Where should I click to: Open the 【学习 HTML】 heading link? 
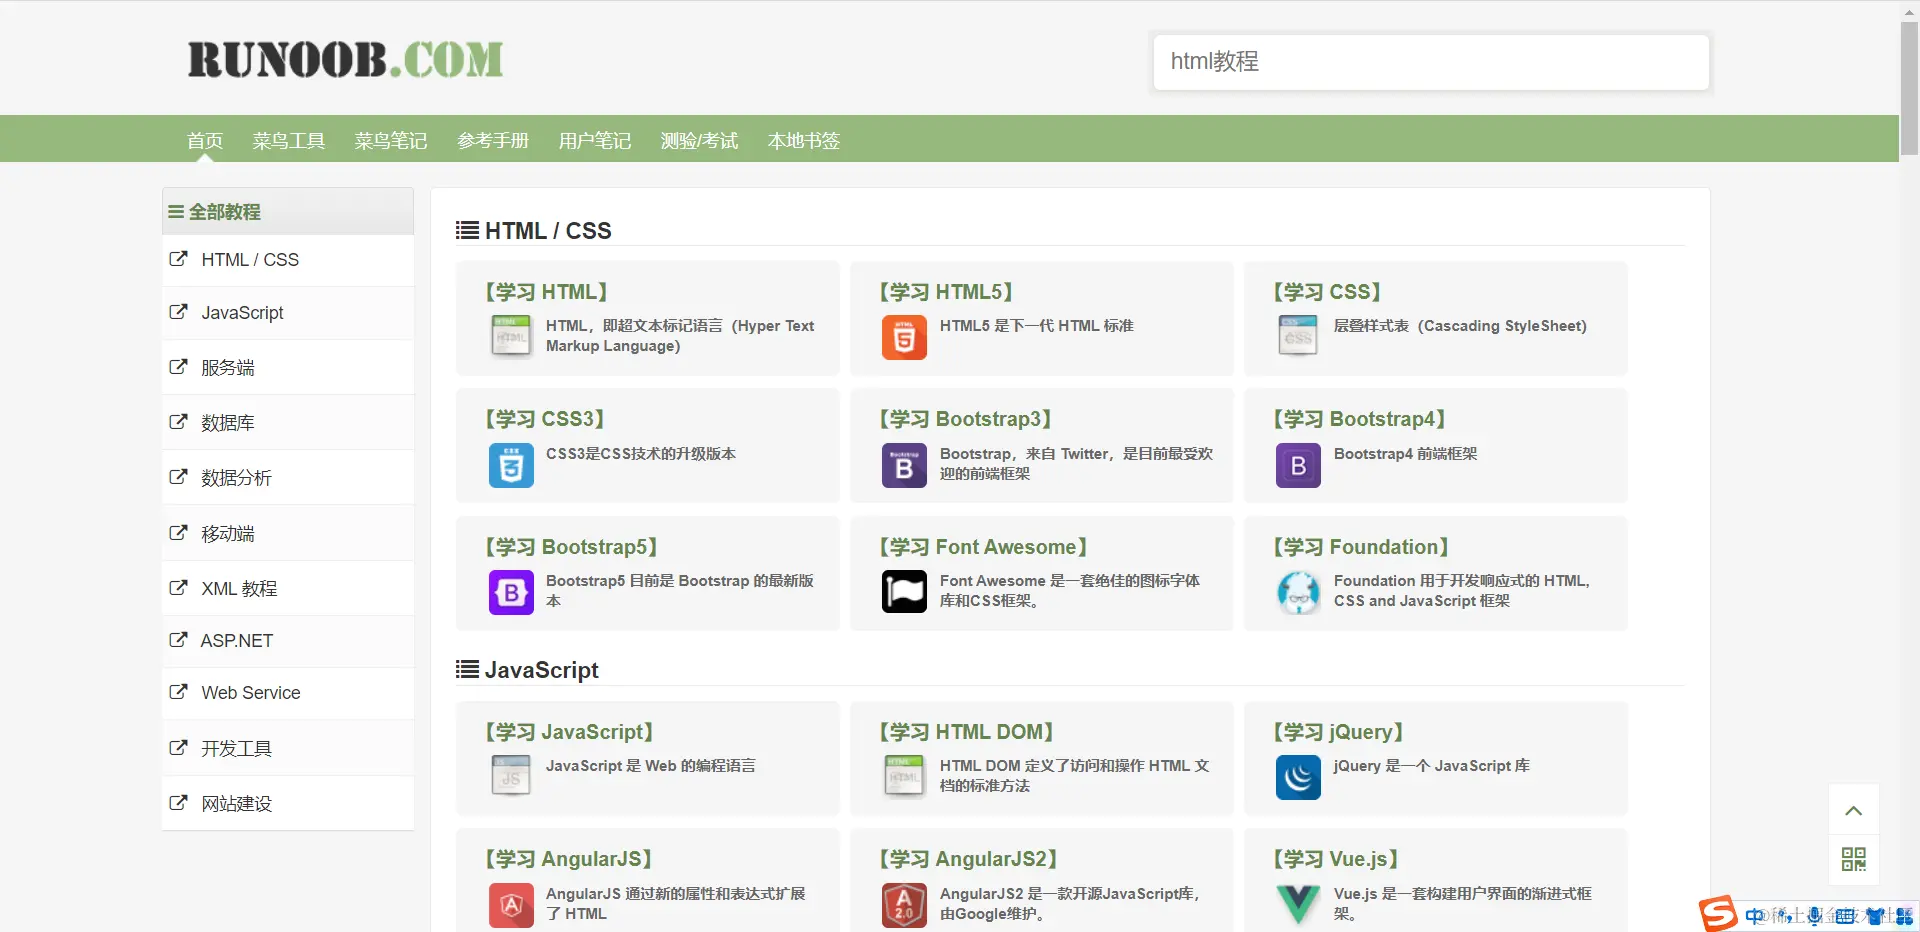(546, 292)
